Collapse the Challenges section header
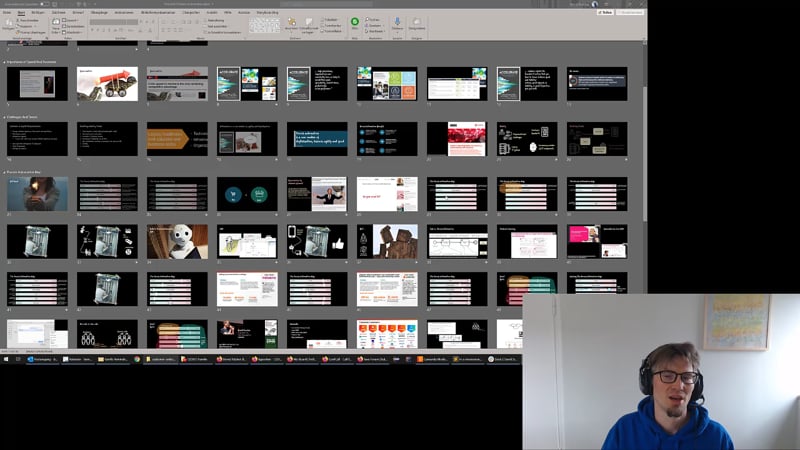Viewport: 800px width, 450px height. (4, 116)
